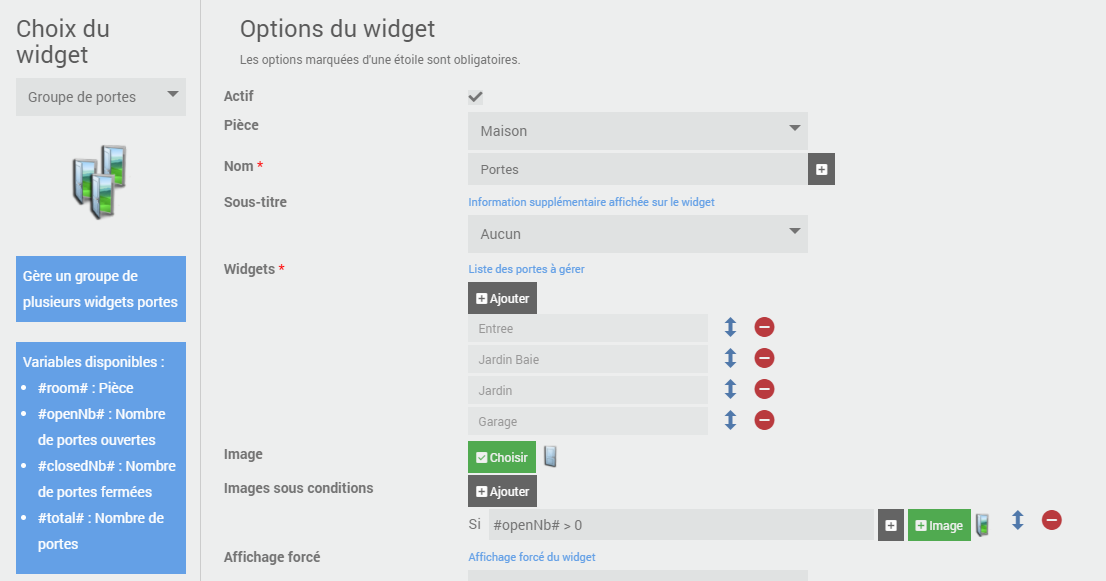
Task: Click the reorder arrows on condition row
Action: [1018, 520]
